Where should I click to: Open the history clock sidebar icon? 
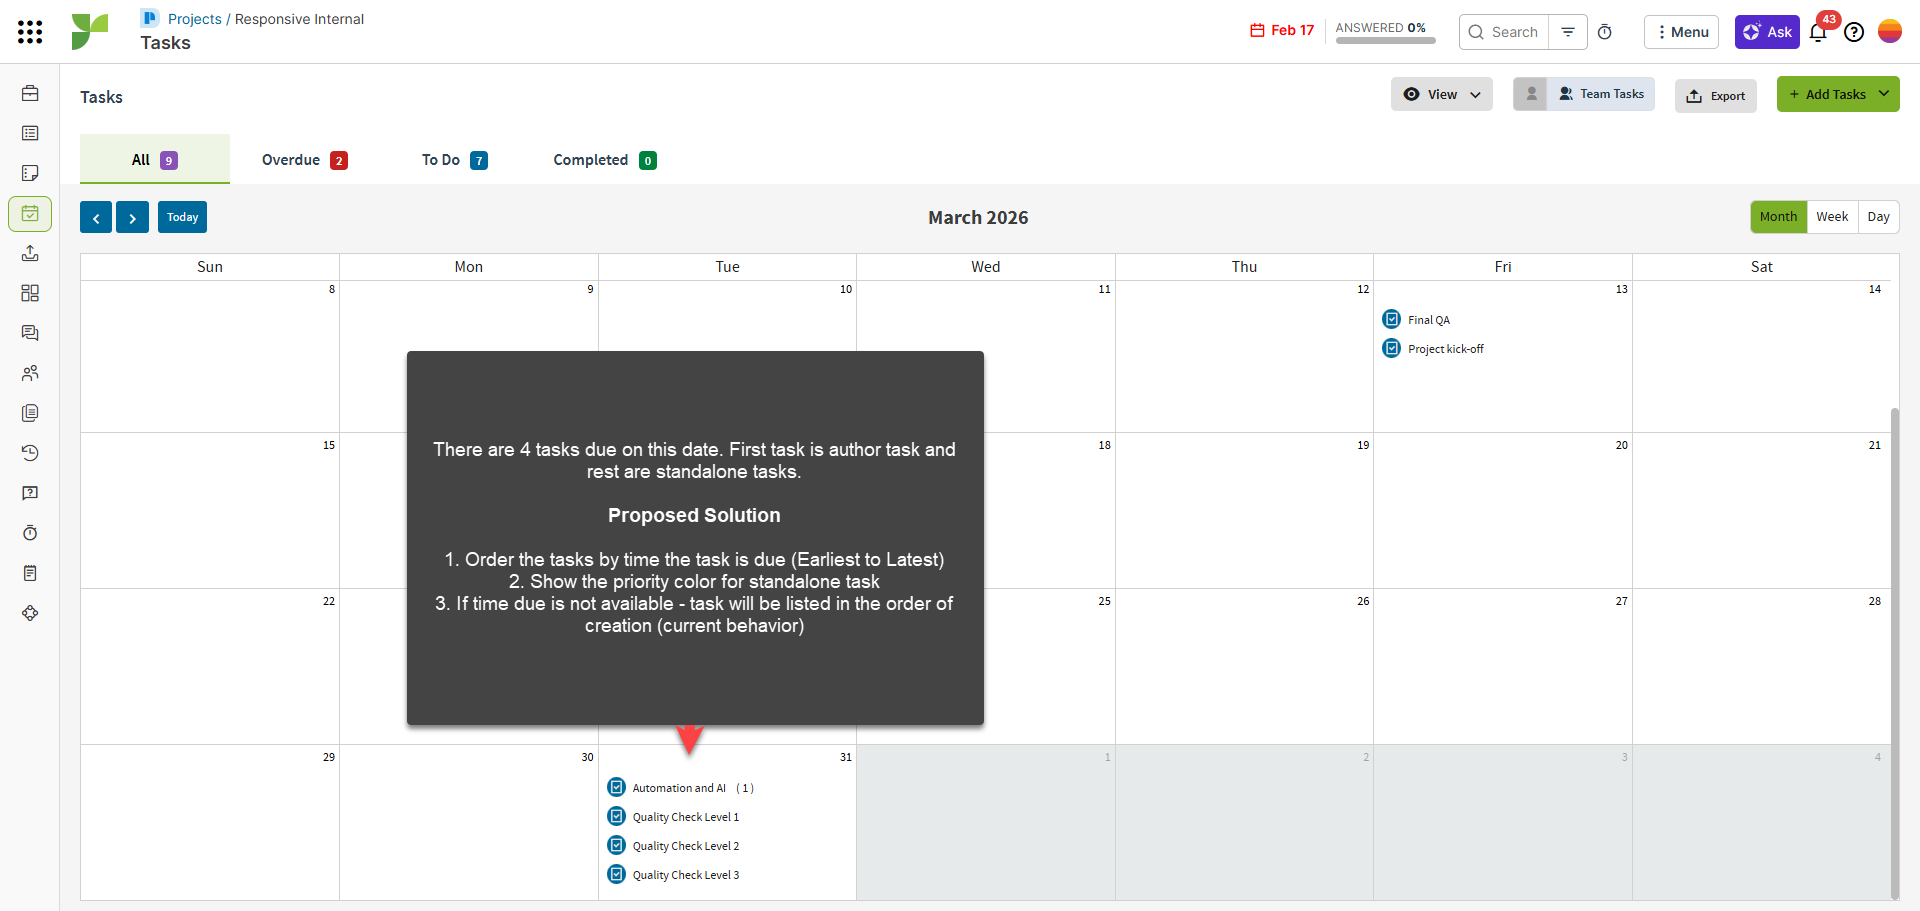click(x=30, y=453)
